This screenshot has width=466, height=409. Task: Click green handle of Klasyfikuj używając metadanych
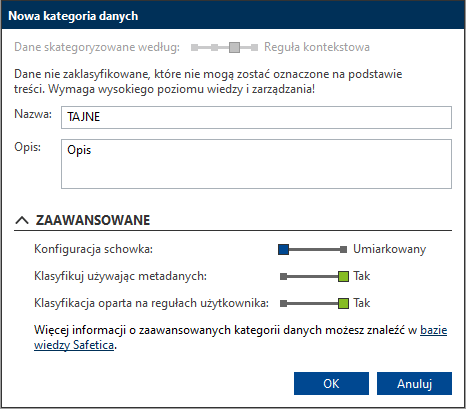(343, 276)
